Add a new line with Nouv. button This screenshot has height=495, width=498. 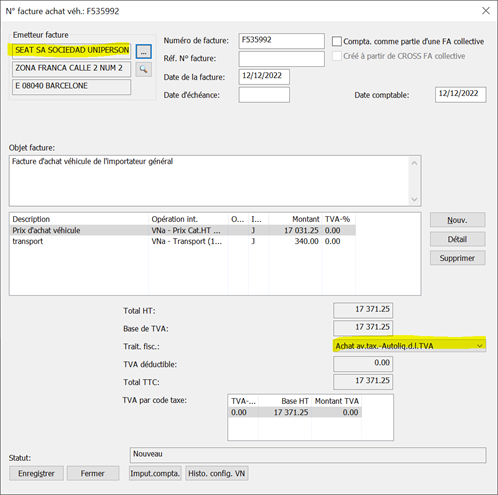click(x=457, y=220)
